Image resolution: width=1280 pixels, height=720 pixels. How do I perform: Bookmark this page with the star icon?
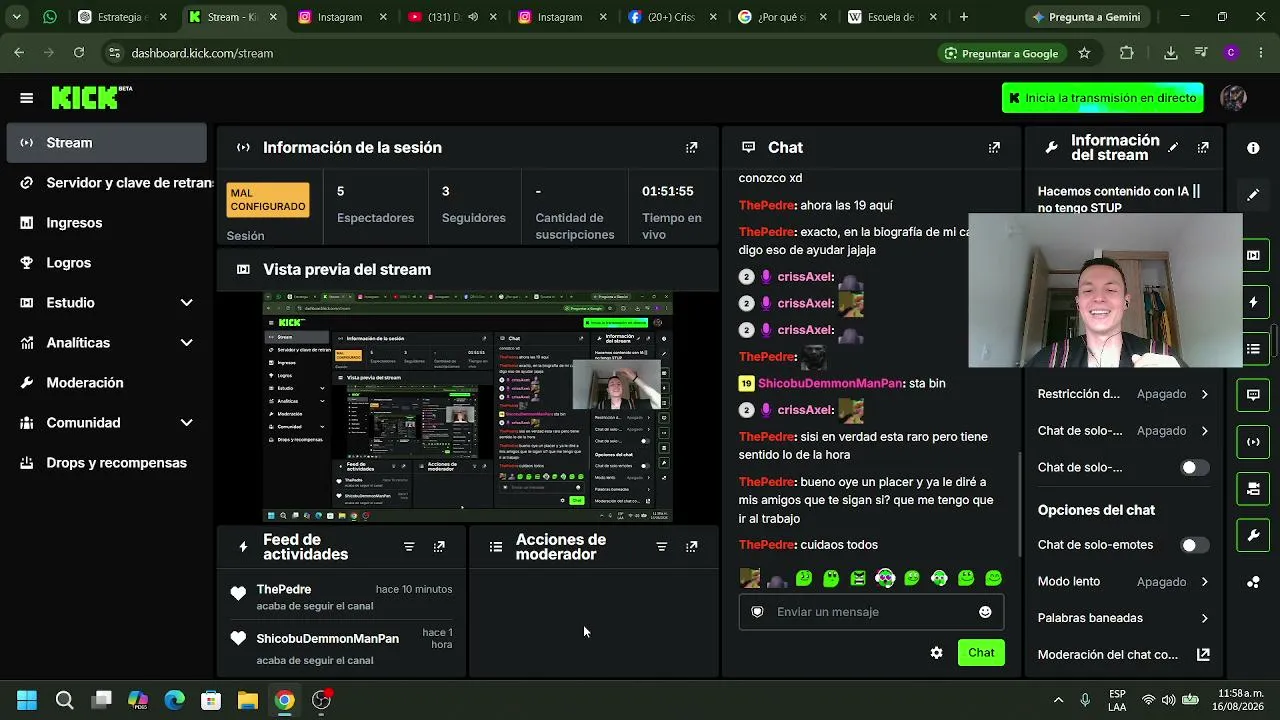pyautogui.click(x=1084, y=53)
